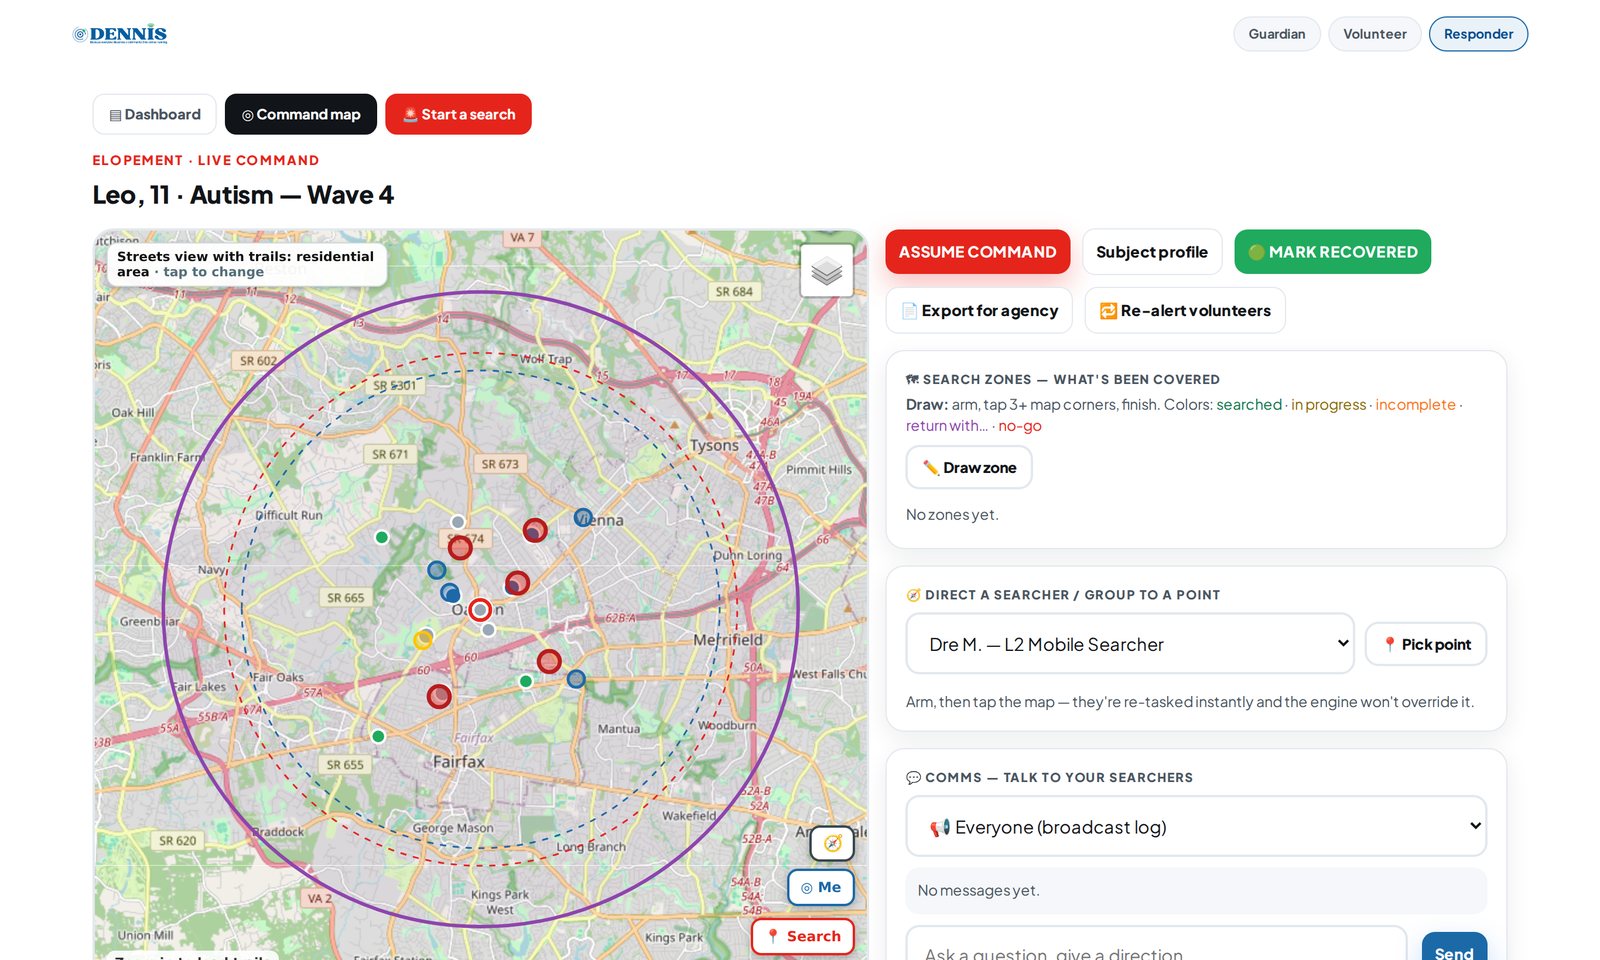Image resolution: width=1600 pixels, height=960 pixels.
Task: Click the 'in progress' legend word
Action: (1328, 404)
